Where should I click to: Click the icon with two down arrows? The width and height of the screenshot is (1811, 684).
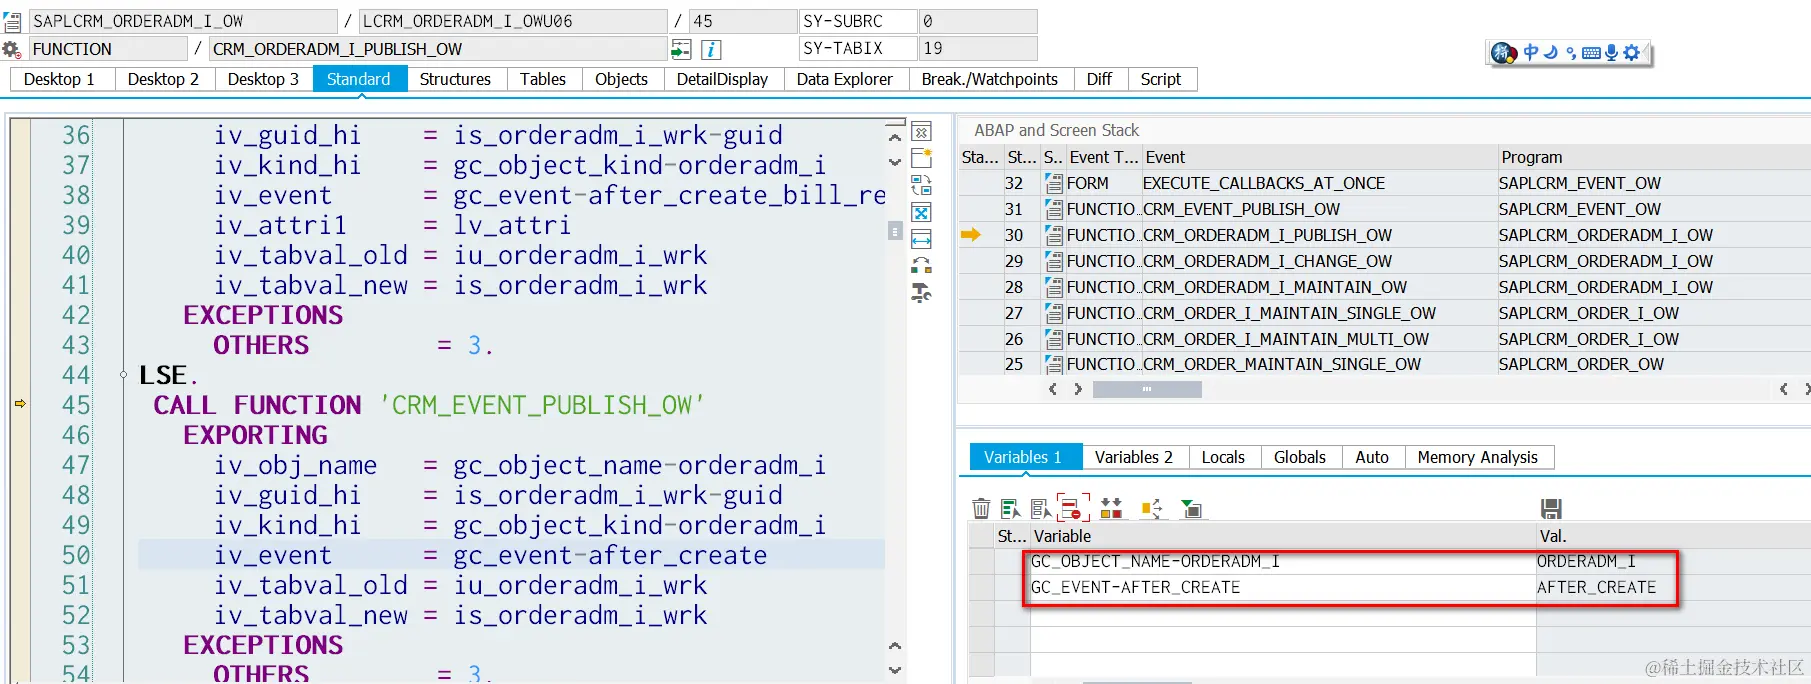[x=1111, y=509]
